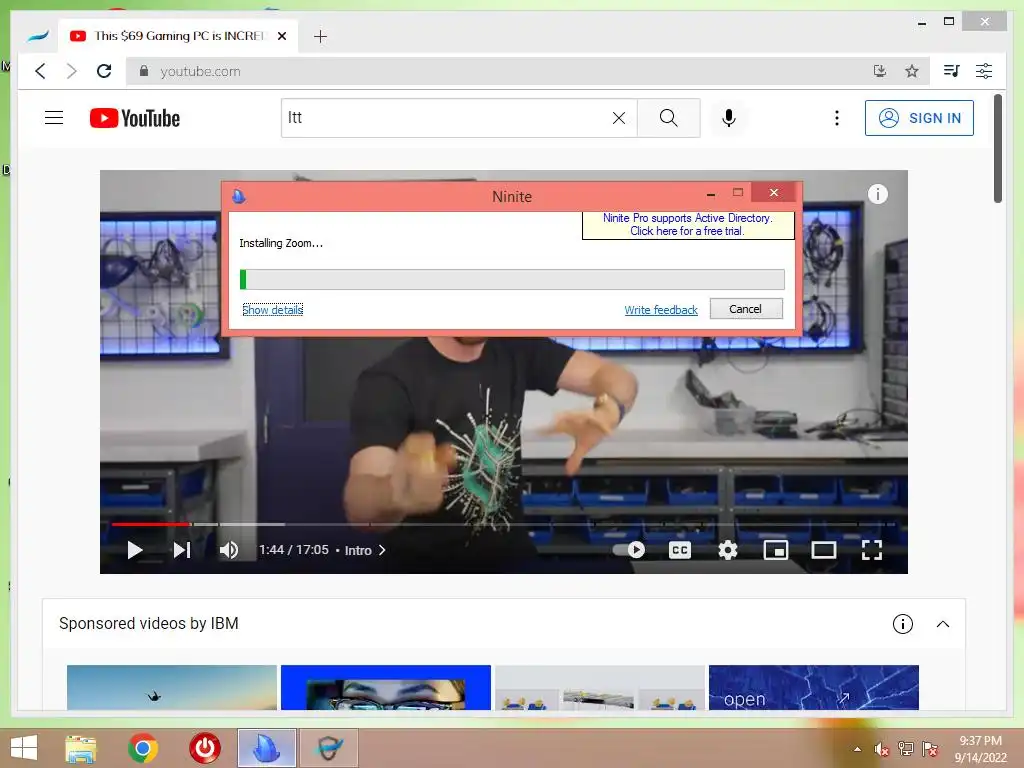1024x768 pixels.
Task: Open sponsored thumbnail with flying bird
Action: point(172,687)
